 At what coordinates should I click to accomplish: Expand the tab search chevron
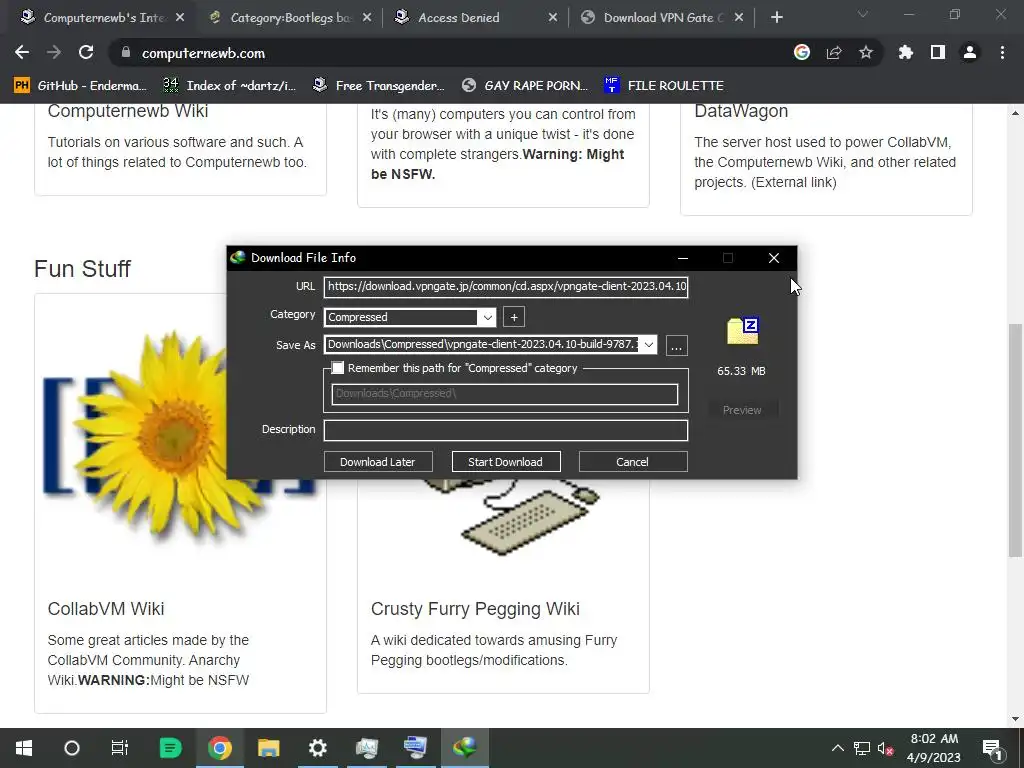(863, 14)
